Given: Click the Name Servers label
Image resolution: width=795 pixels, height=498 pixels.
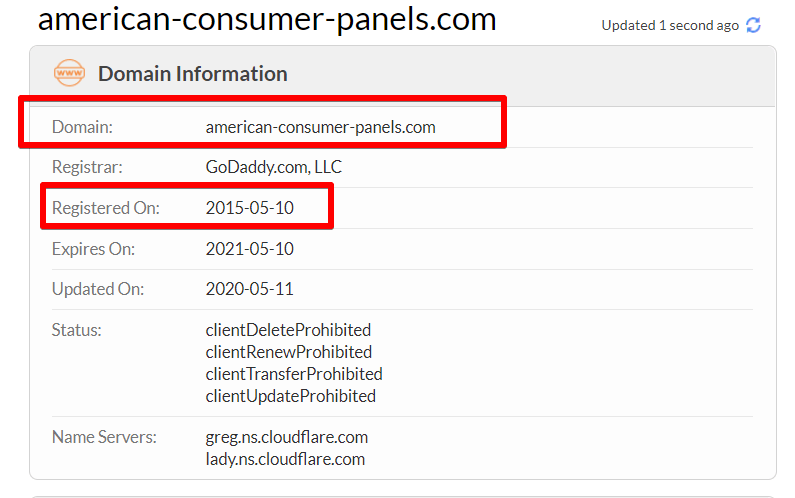Looking at the screenshot, I should click(104, 437).
